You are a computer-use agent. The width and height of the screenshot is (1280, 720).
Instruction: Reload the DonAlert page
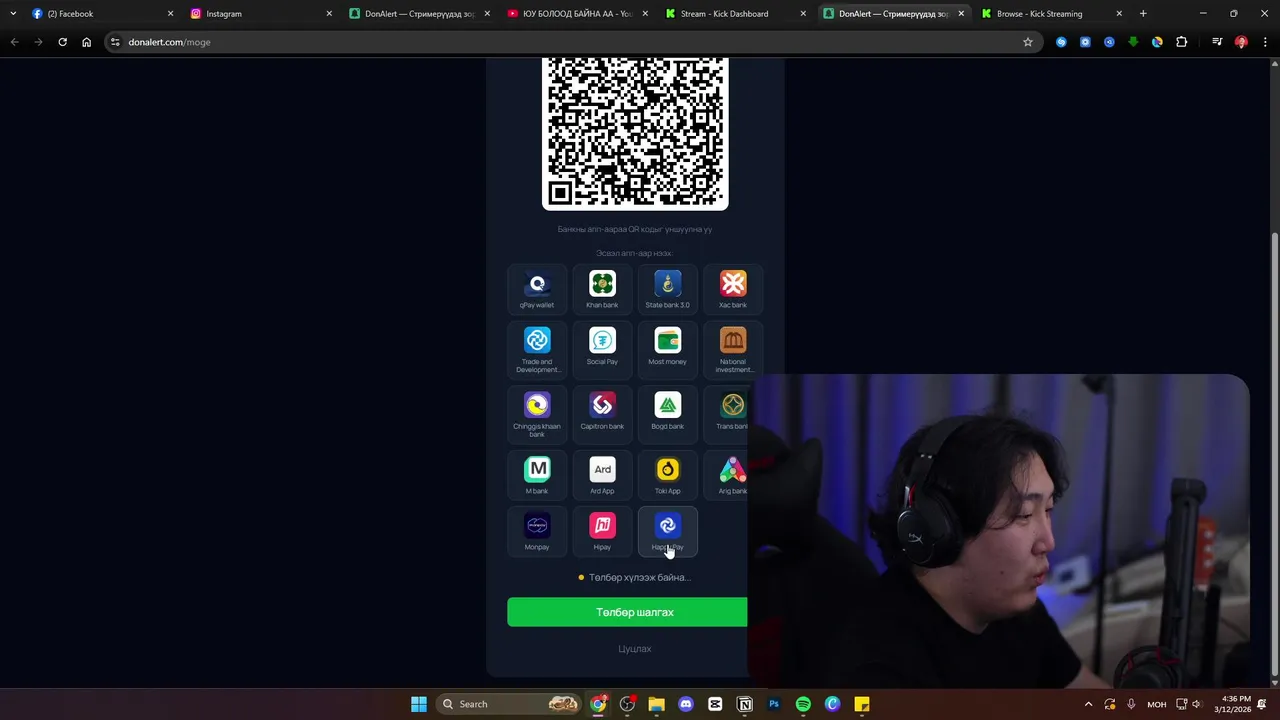click(x=62, y=42)
